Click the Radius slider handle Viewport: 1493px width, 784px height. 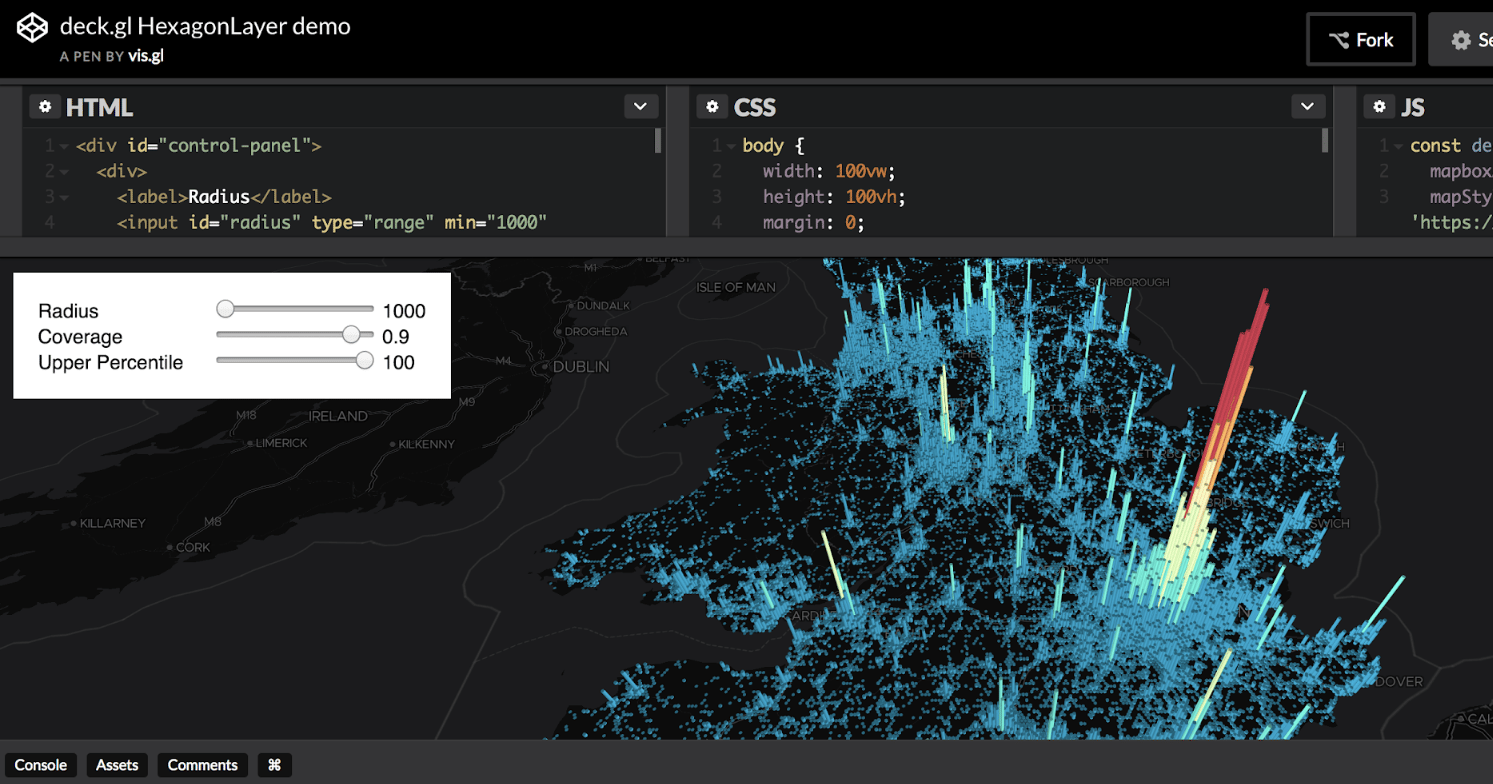[224, 309]
